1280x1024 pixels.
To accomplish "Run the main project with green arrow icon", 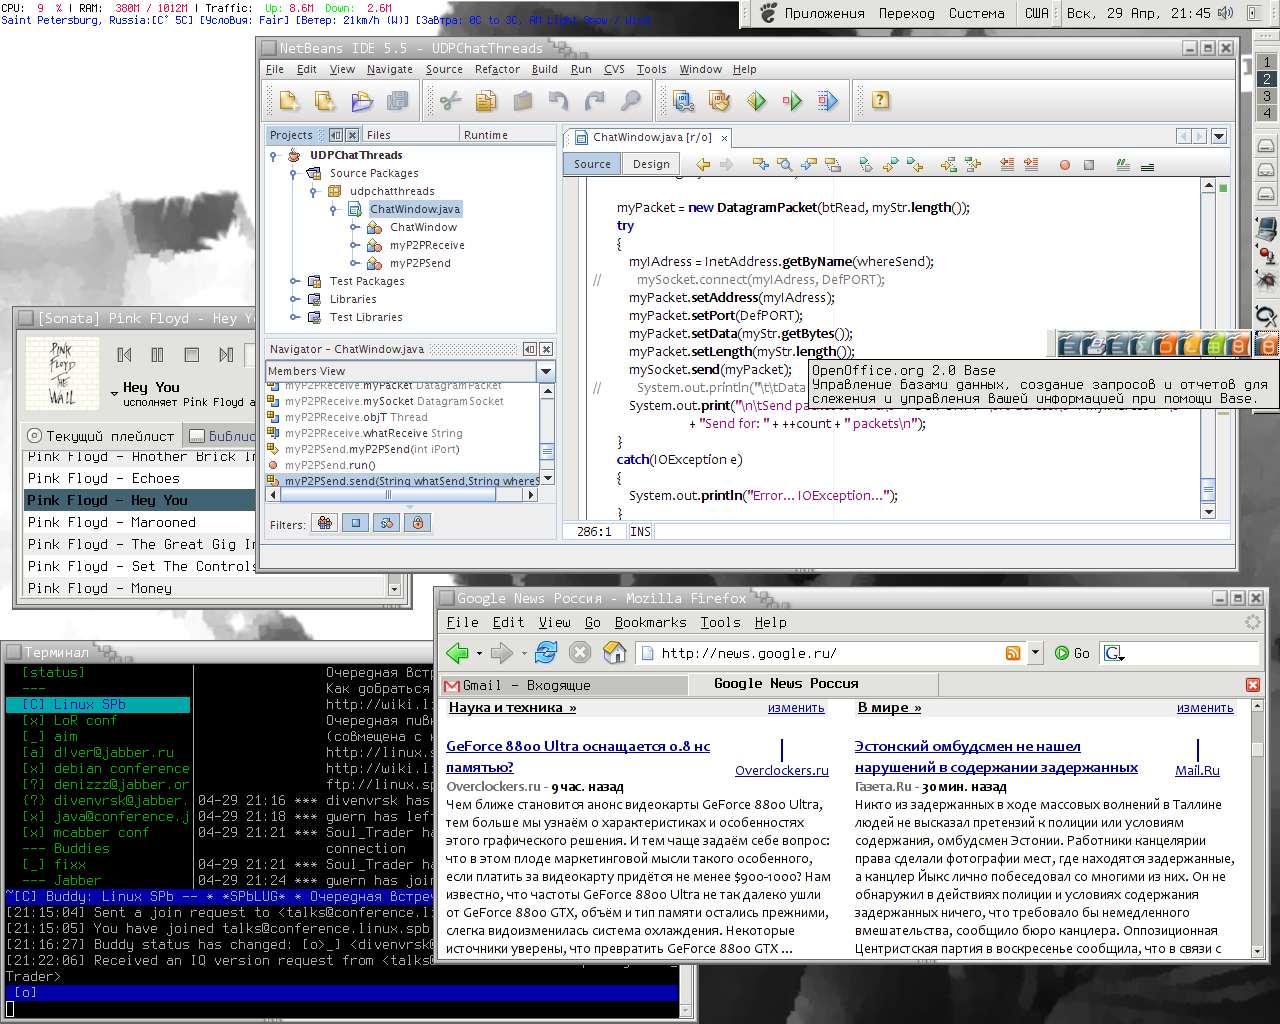I will 756,100.
